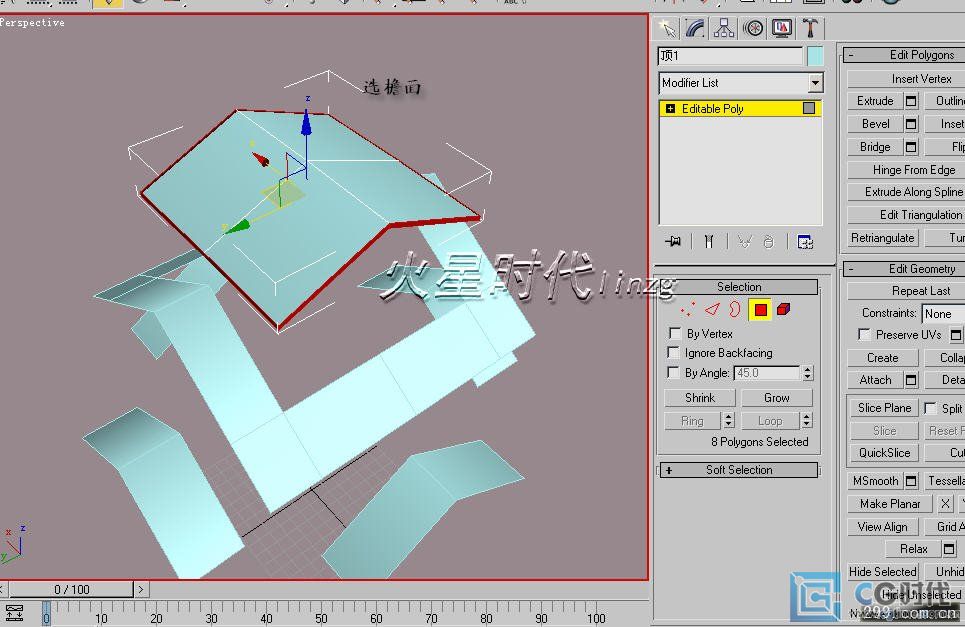Click Remove Modifier trash icon
Viewport: 965px width, 627px height.
(x=768, y=242)
